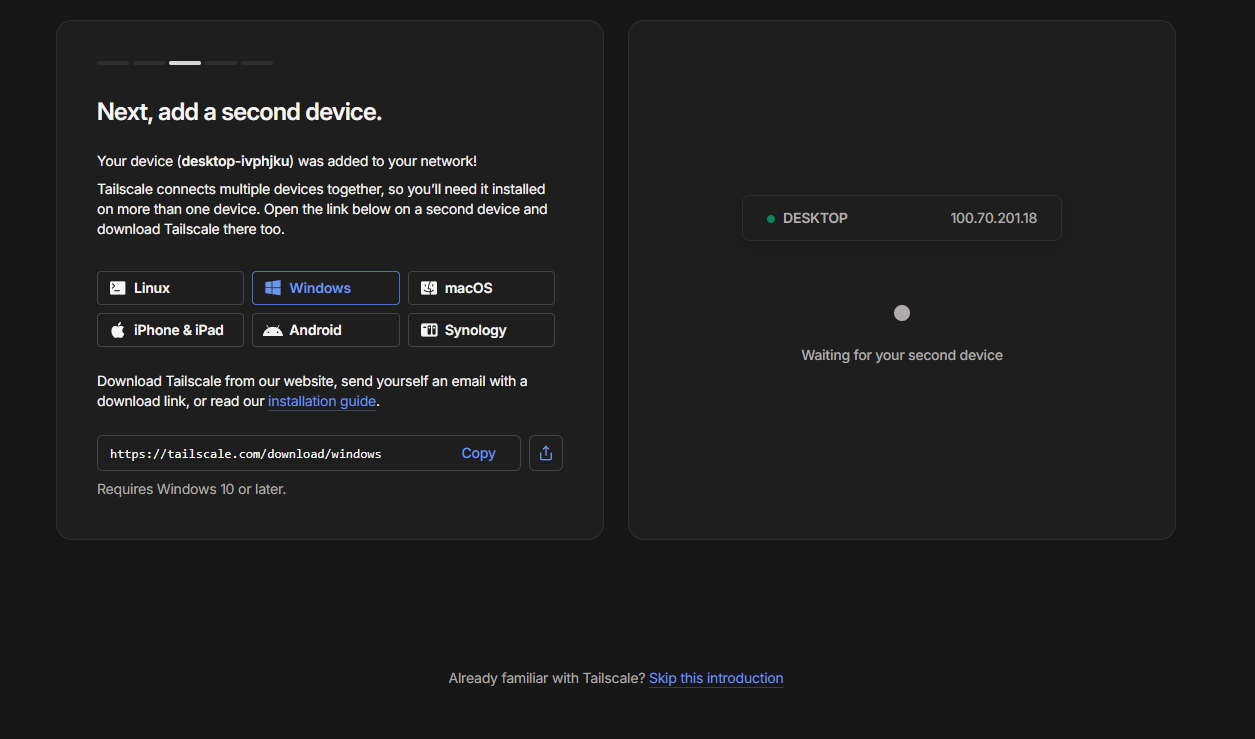Viewport: 1255px width, 739px height.
Task: Jump to the first progress step bar
Action: click(113, 63)
